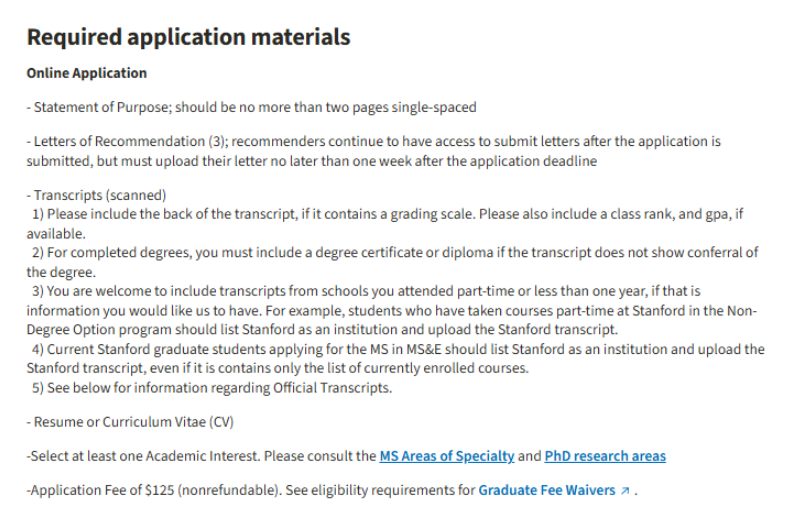
Task: Click item 2 about completed degrees
Action: 392,262
